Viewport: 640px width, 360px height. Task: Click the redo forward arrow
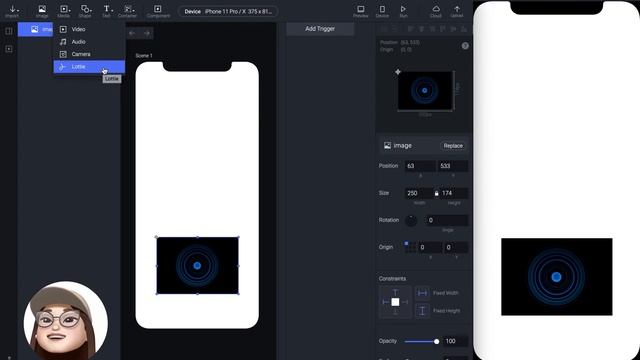147,33
